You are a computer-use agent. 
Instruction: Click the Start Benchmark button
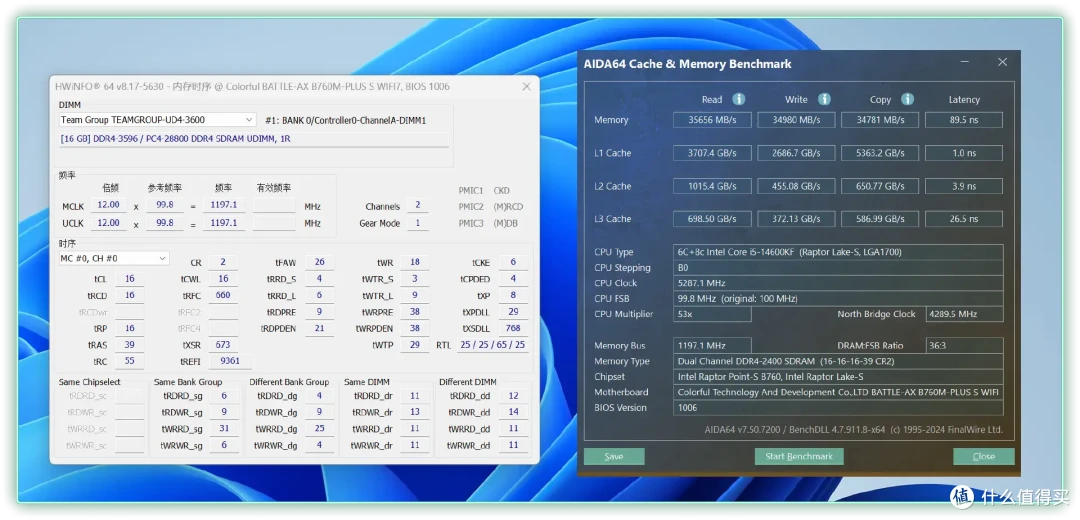[799, 457]
